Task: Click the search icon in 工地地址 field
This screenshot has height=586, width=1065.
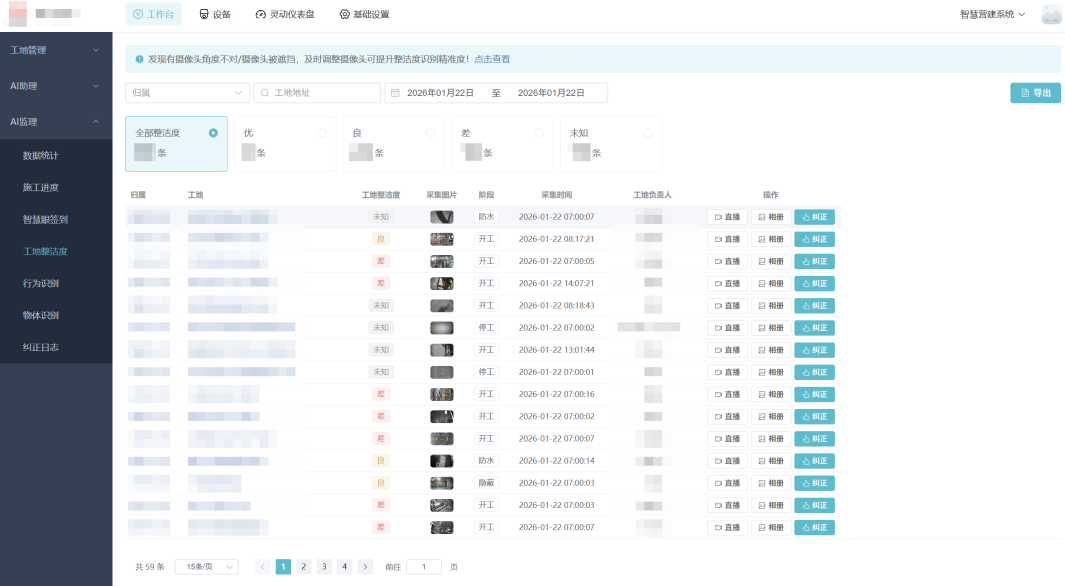Action: [265, 93]
